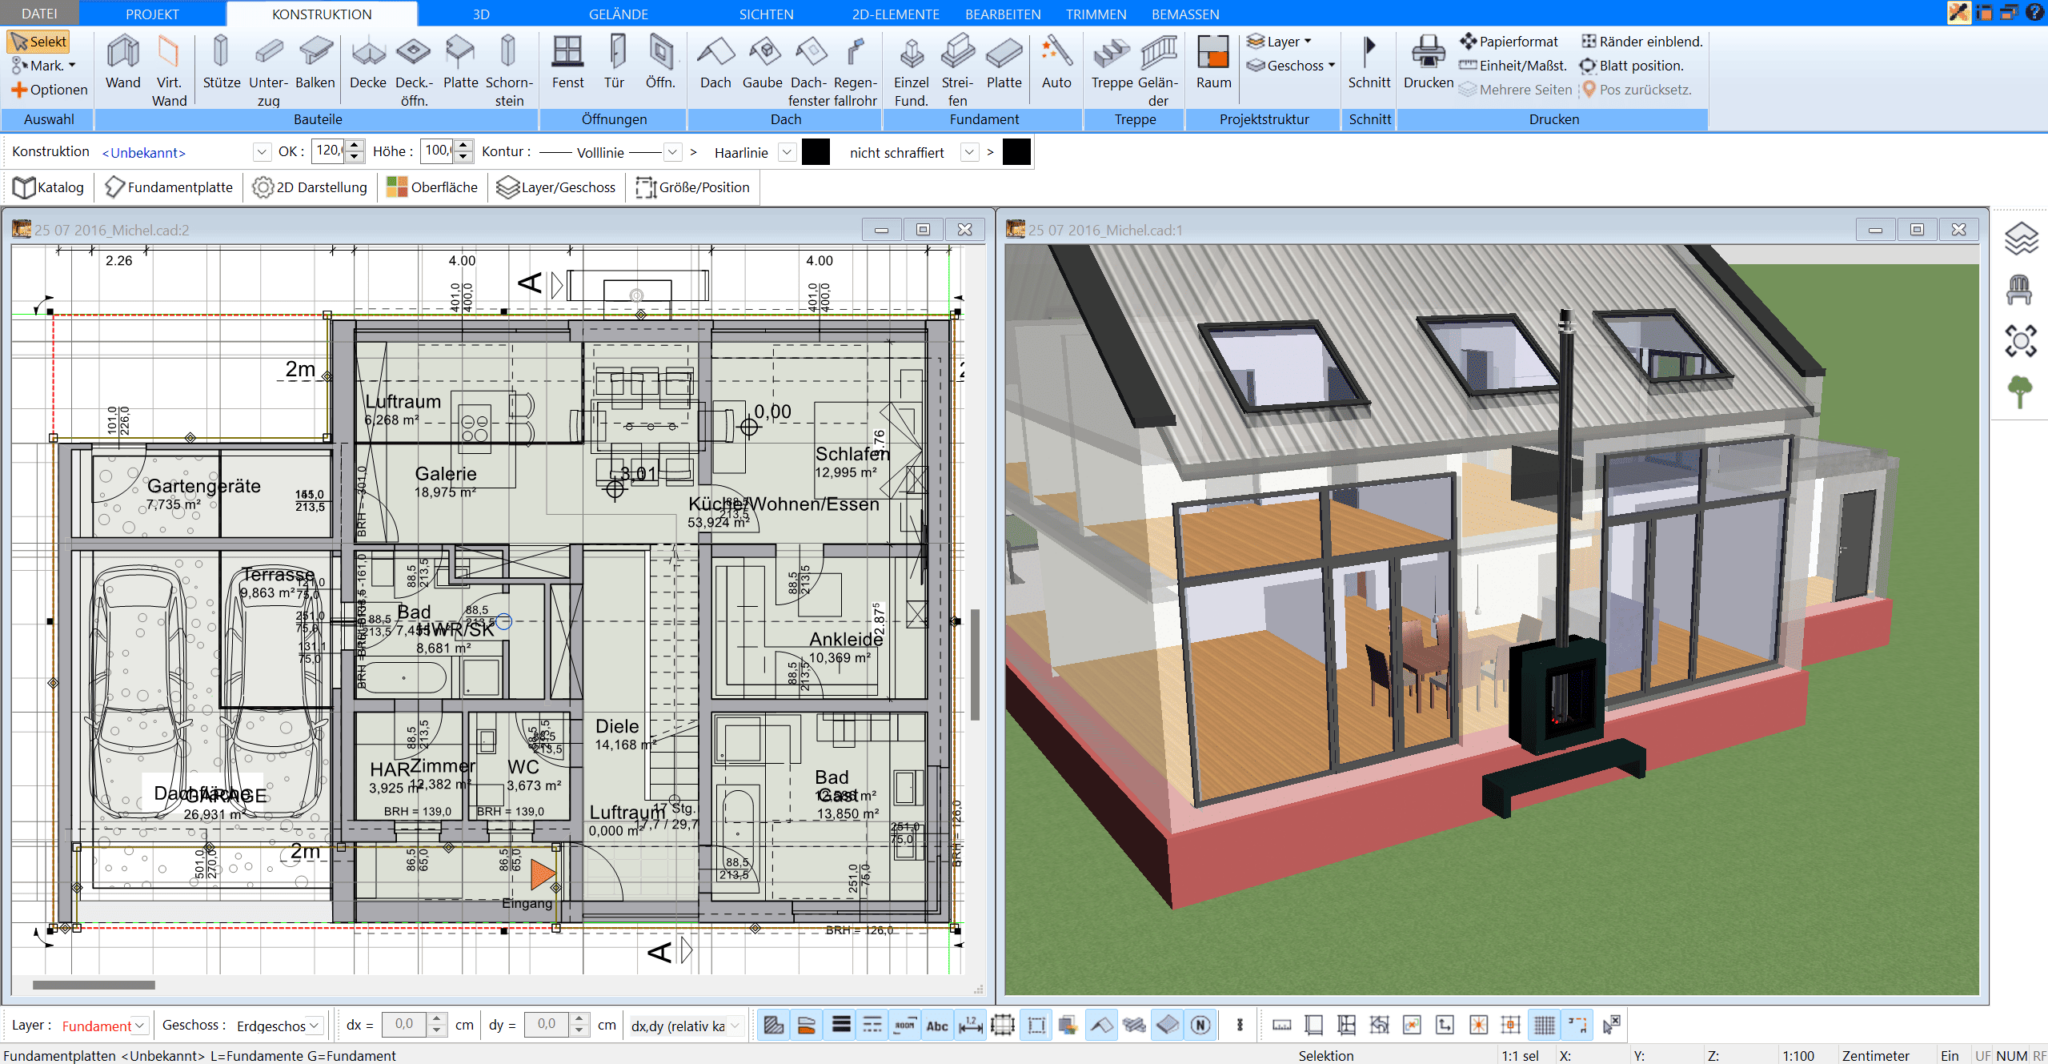Screen dimensions: 2048x1064
Task: Toggle the grid display button
Action: 1544,1025
